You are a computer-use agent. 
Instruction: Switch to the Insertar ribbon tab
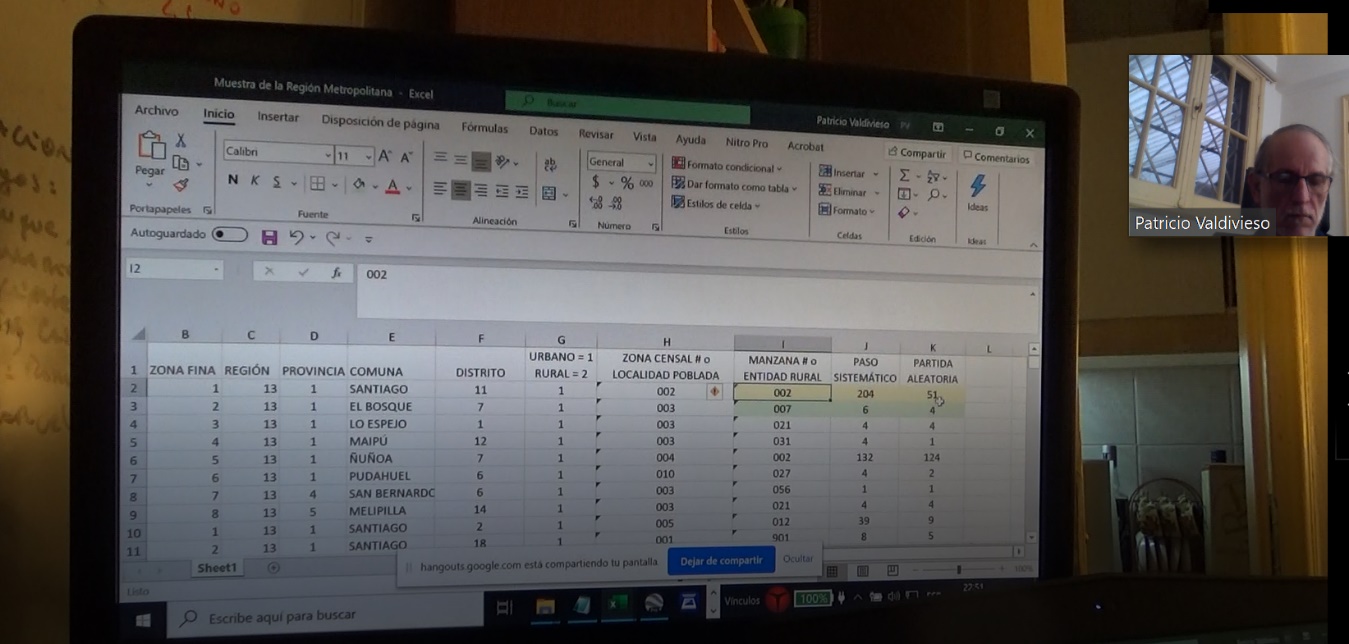point(278,117)
